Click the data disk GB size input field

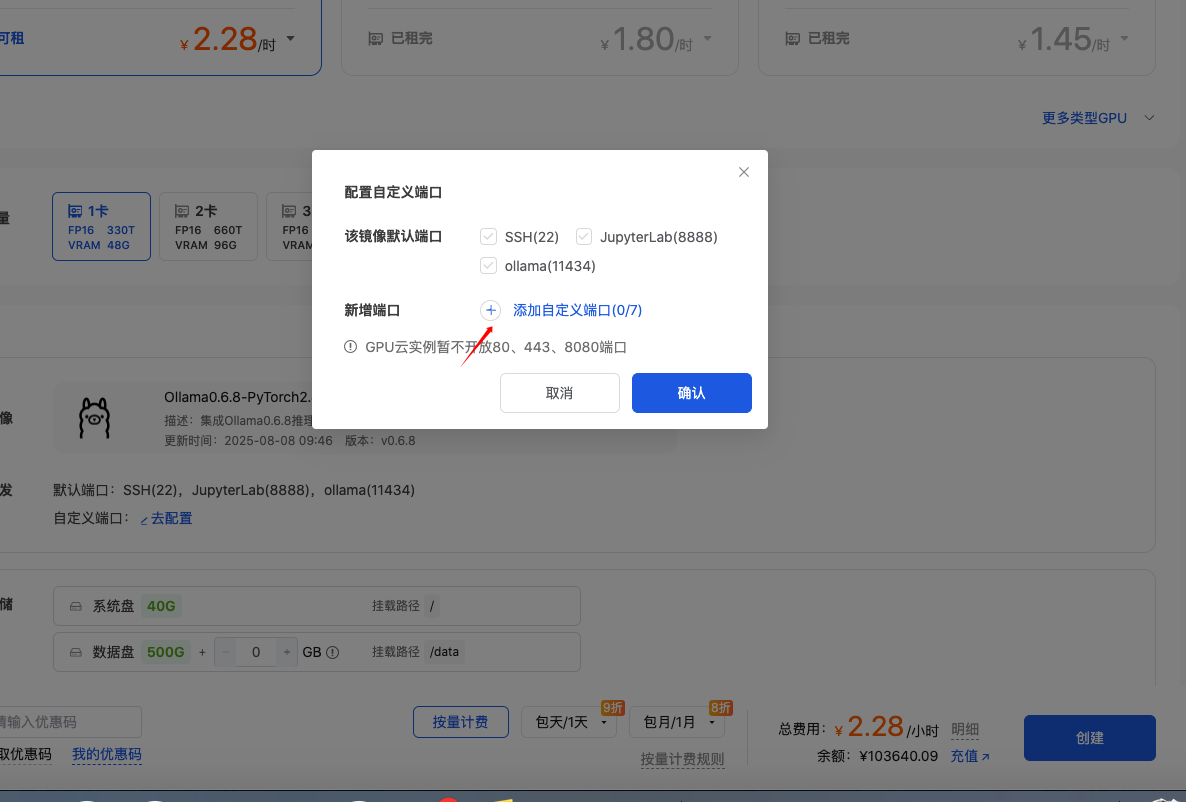tap(257, 652)
